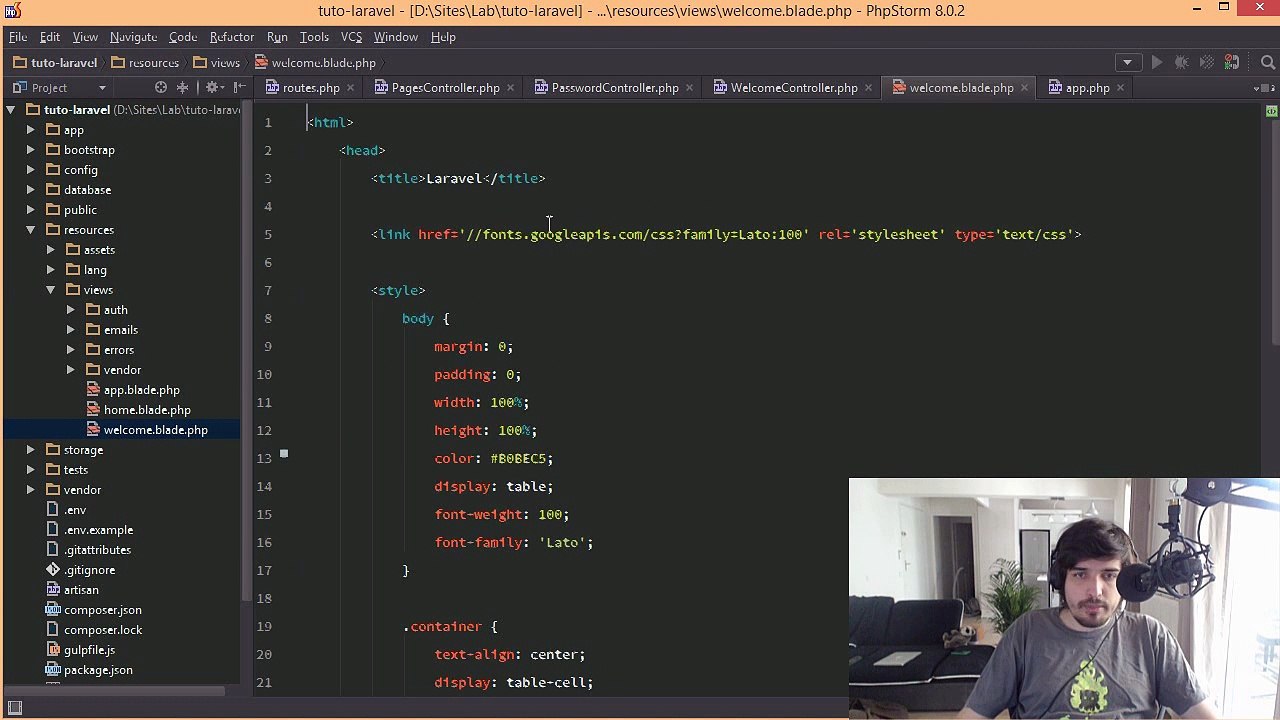
Task: Expand the bootstrap folder
Action: (x=30, y=150)
